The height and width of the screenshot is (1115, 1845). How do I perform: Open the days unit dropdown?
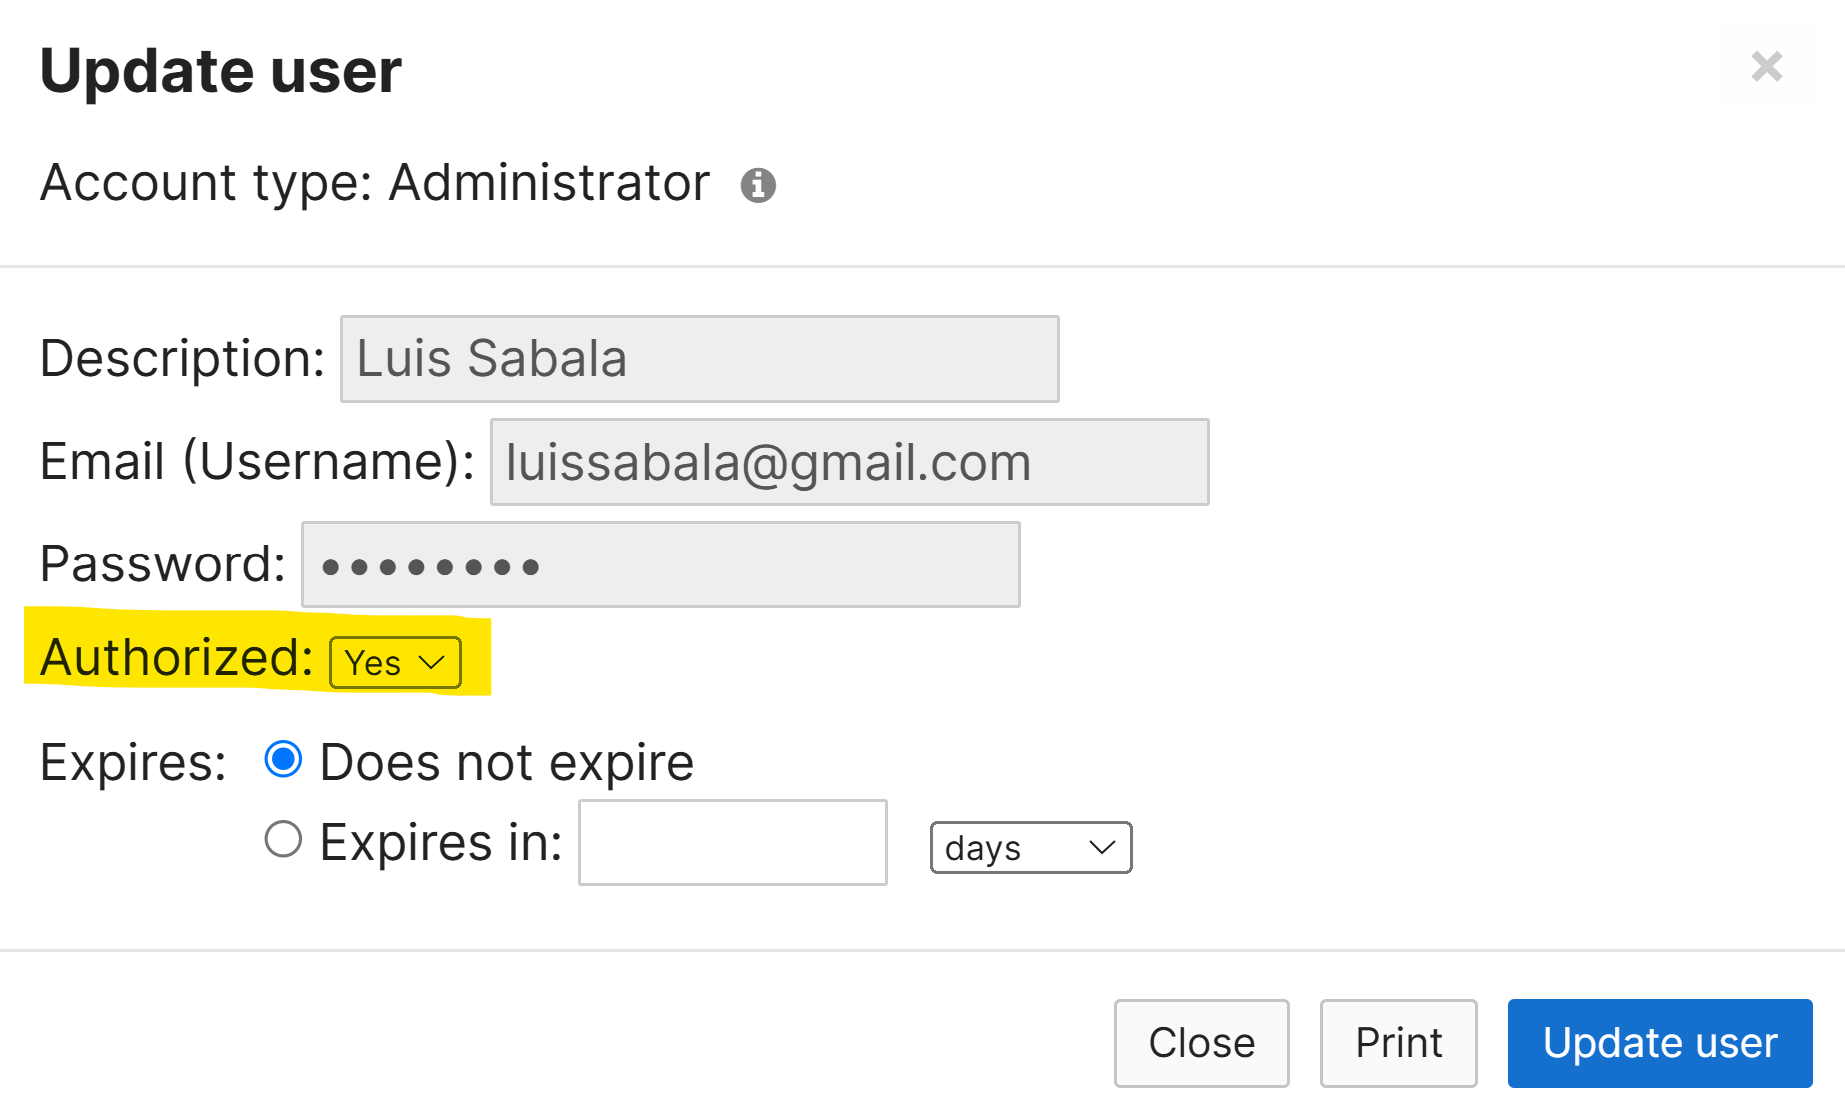click(x=1031, y=847)
